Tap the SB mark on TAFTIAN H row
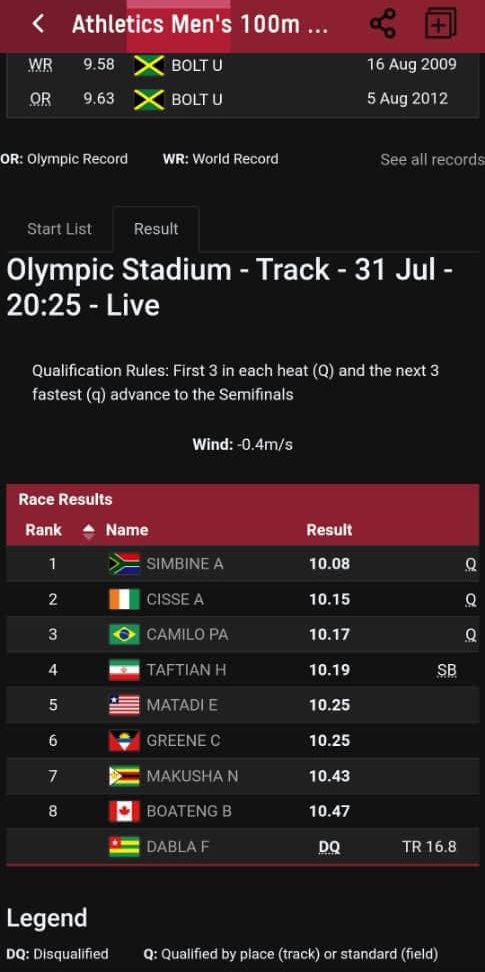The width and height of the screenshot is (485, 972). pos(447,670)
